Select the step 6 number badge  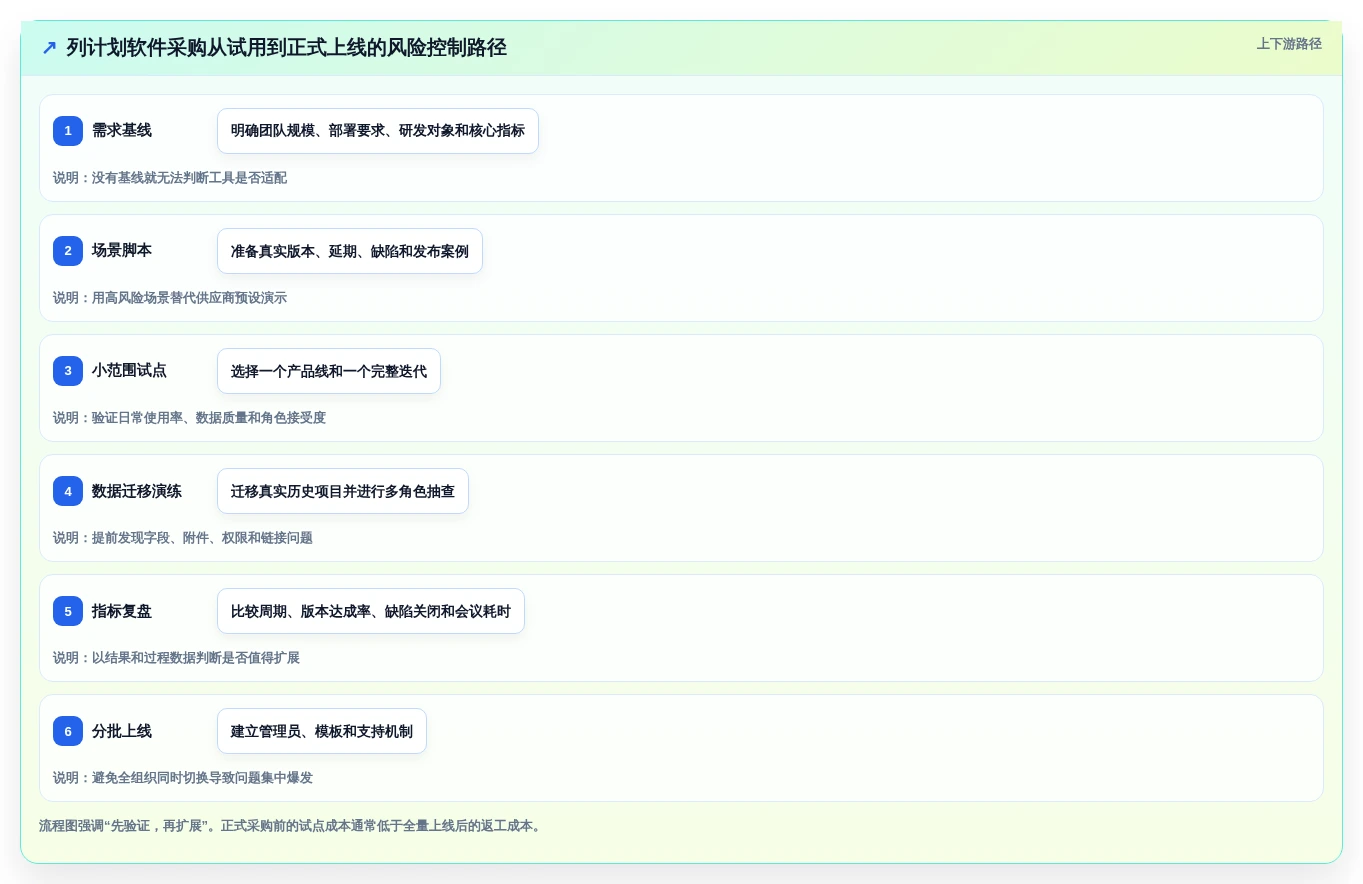coord(68,731)
